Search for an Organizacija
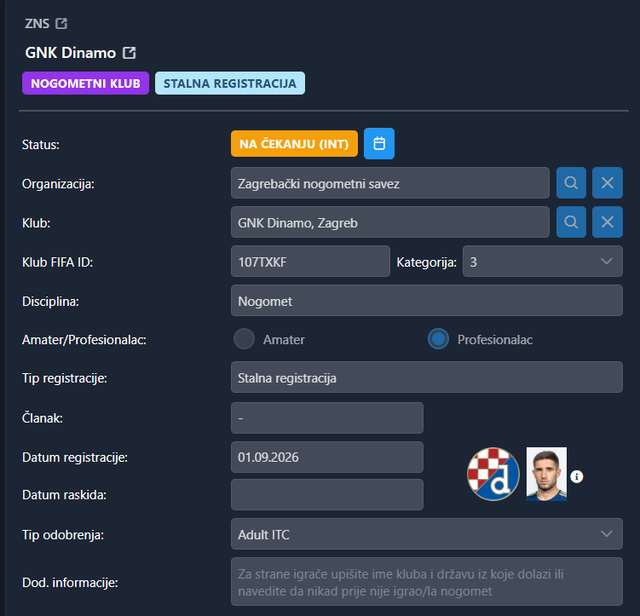 [571, 183]
